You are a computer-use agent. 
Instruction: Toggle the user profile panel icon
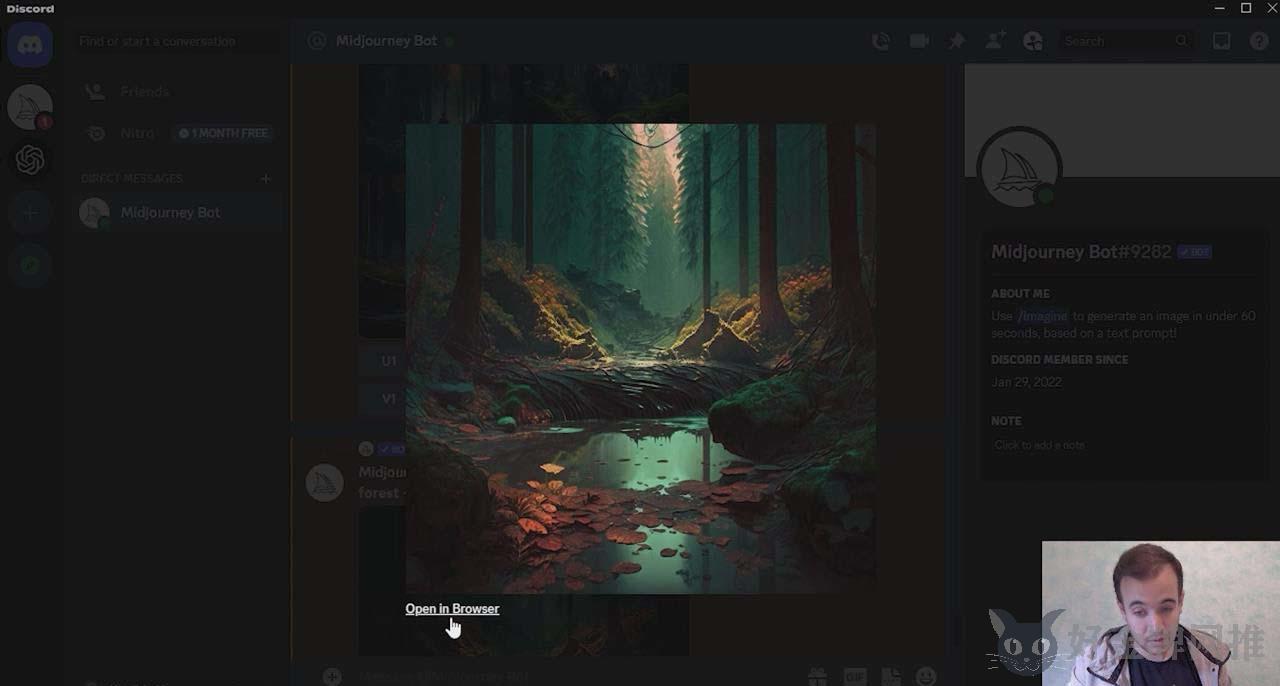click(1033, 41)
